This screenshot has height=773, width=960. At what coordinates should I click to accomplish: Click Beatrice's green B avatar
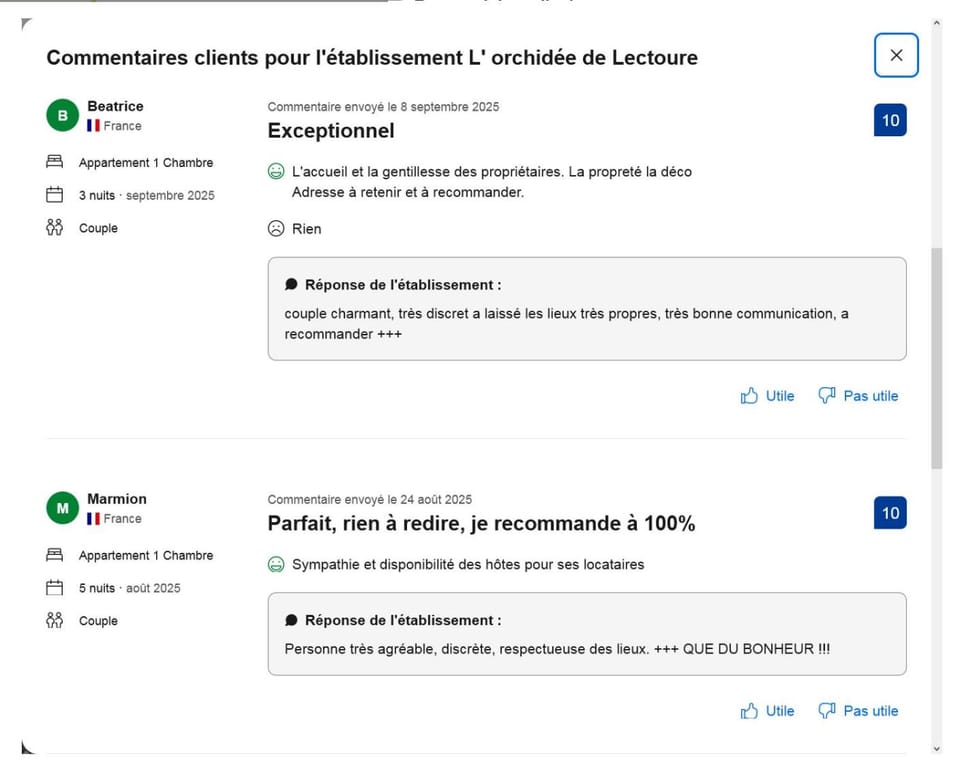[x=62, y=115]
